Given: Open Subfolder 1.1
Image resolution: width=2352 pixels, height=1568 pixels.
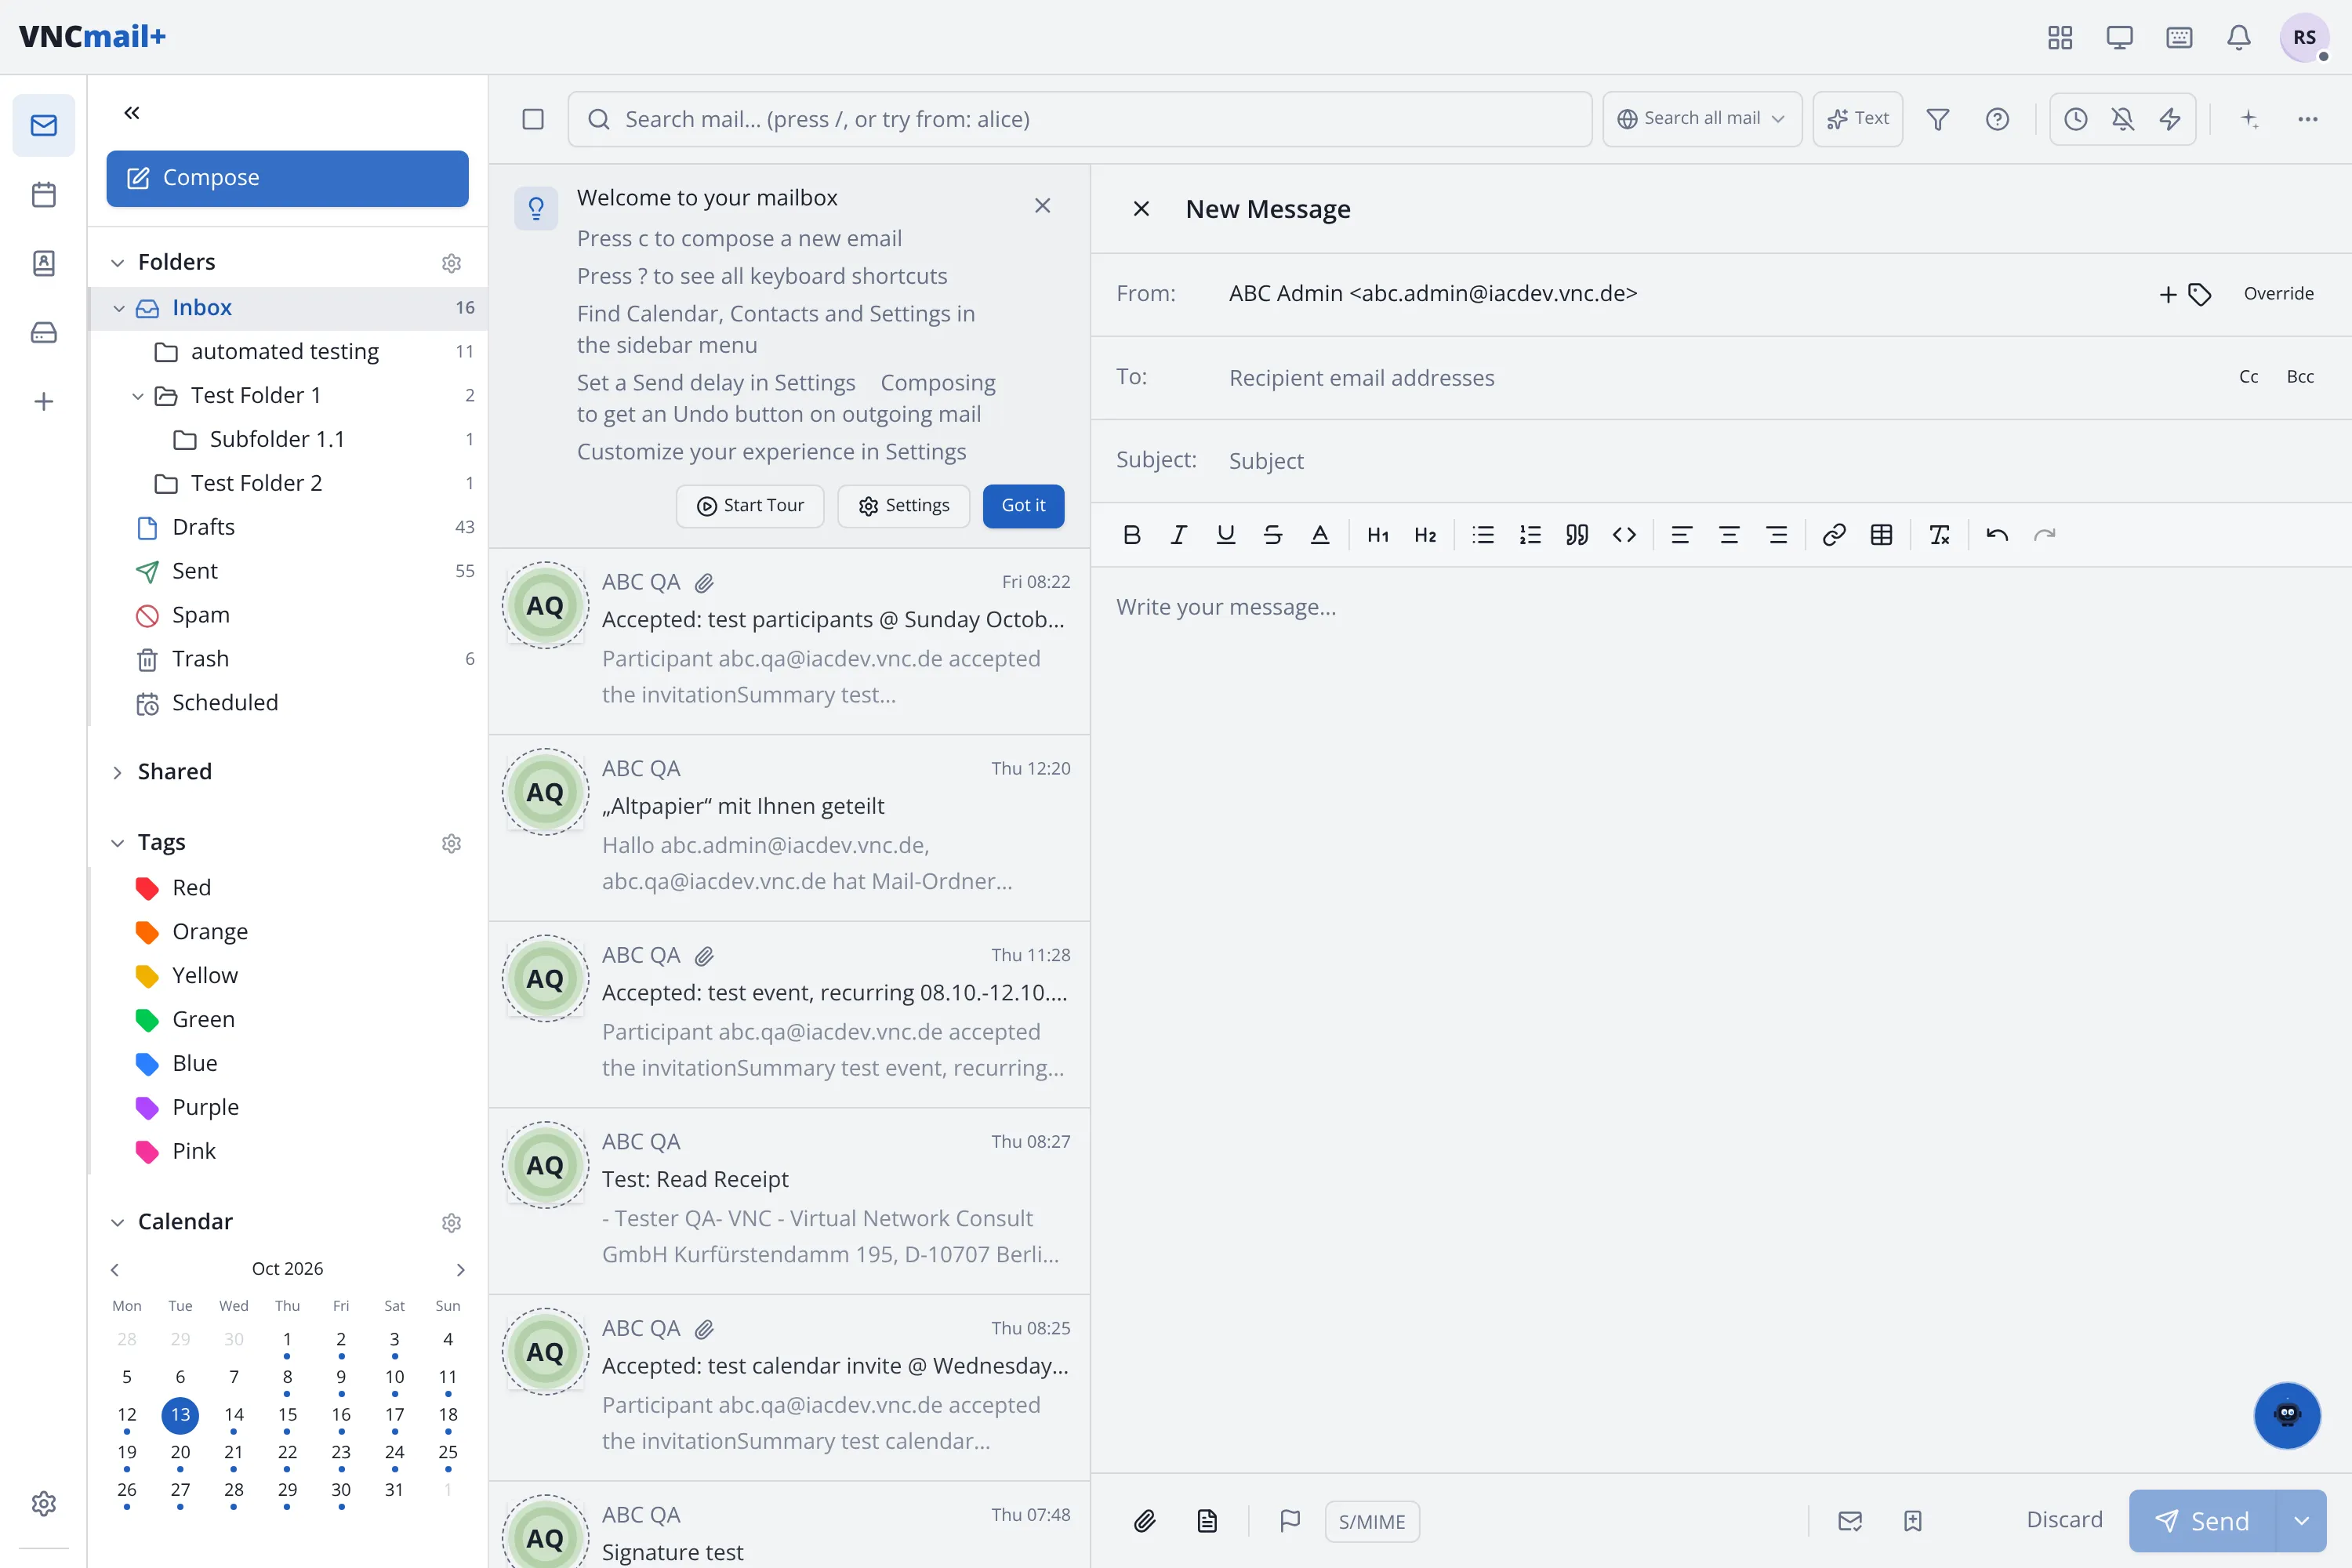Looking at the screenshot, I should pyautogui.click(x=288, y=439).
